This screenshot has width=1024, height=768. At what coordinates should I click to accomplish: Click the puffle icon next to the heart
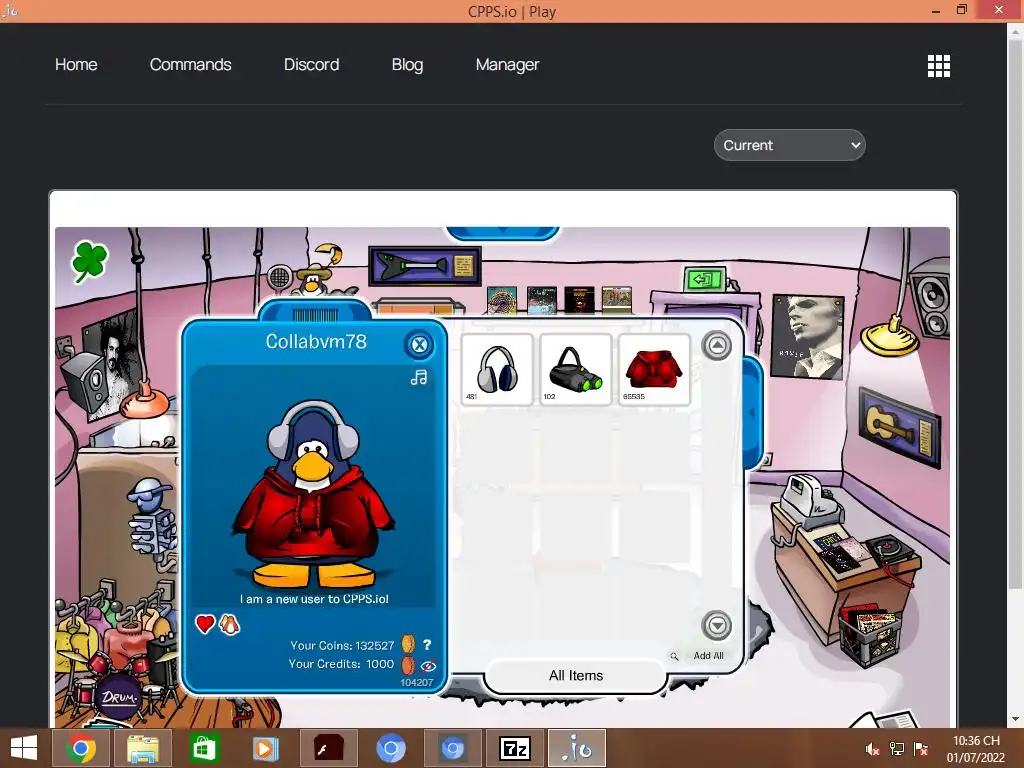click(x=229, y=624)
